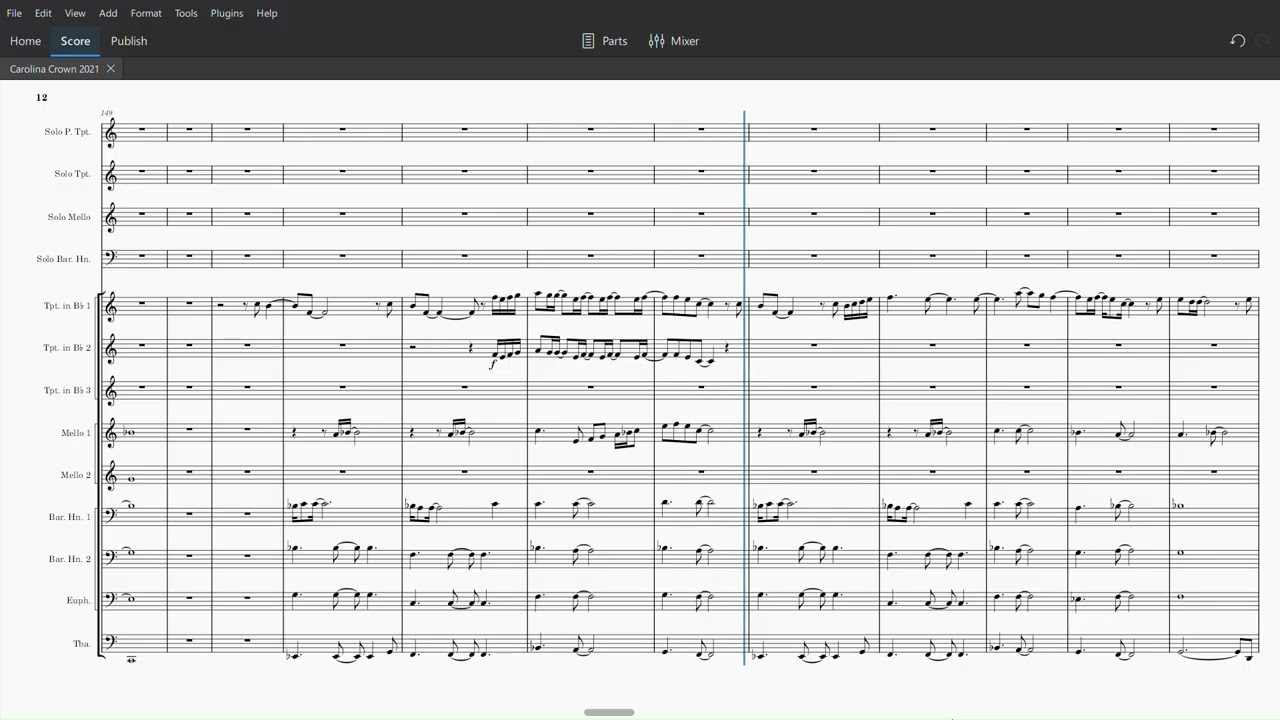Viewport: 1280px width, 720px height.
Task: Select the Tpt. in B♭ 1 label
Action: pyautogui.click(x=67, y=306)
